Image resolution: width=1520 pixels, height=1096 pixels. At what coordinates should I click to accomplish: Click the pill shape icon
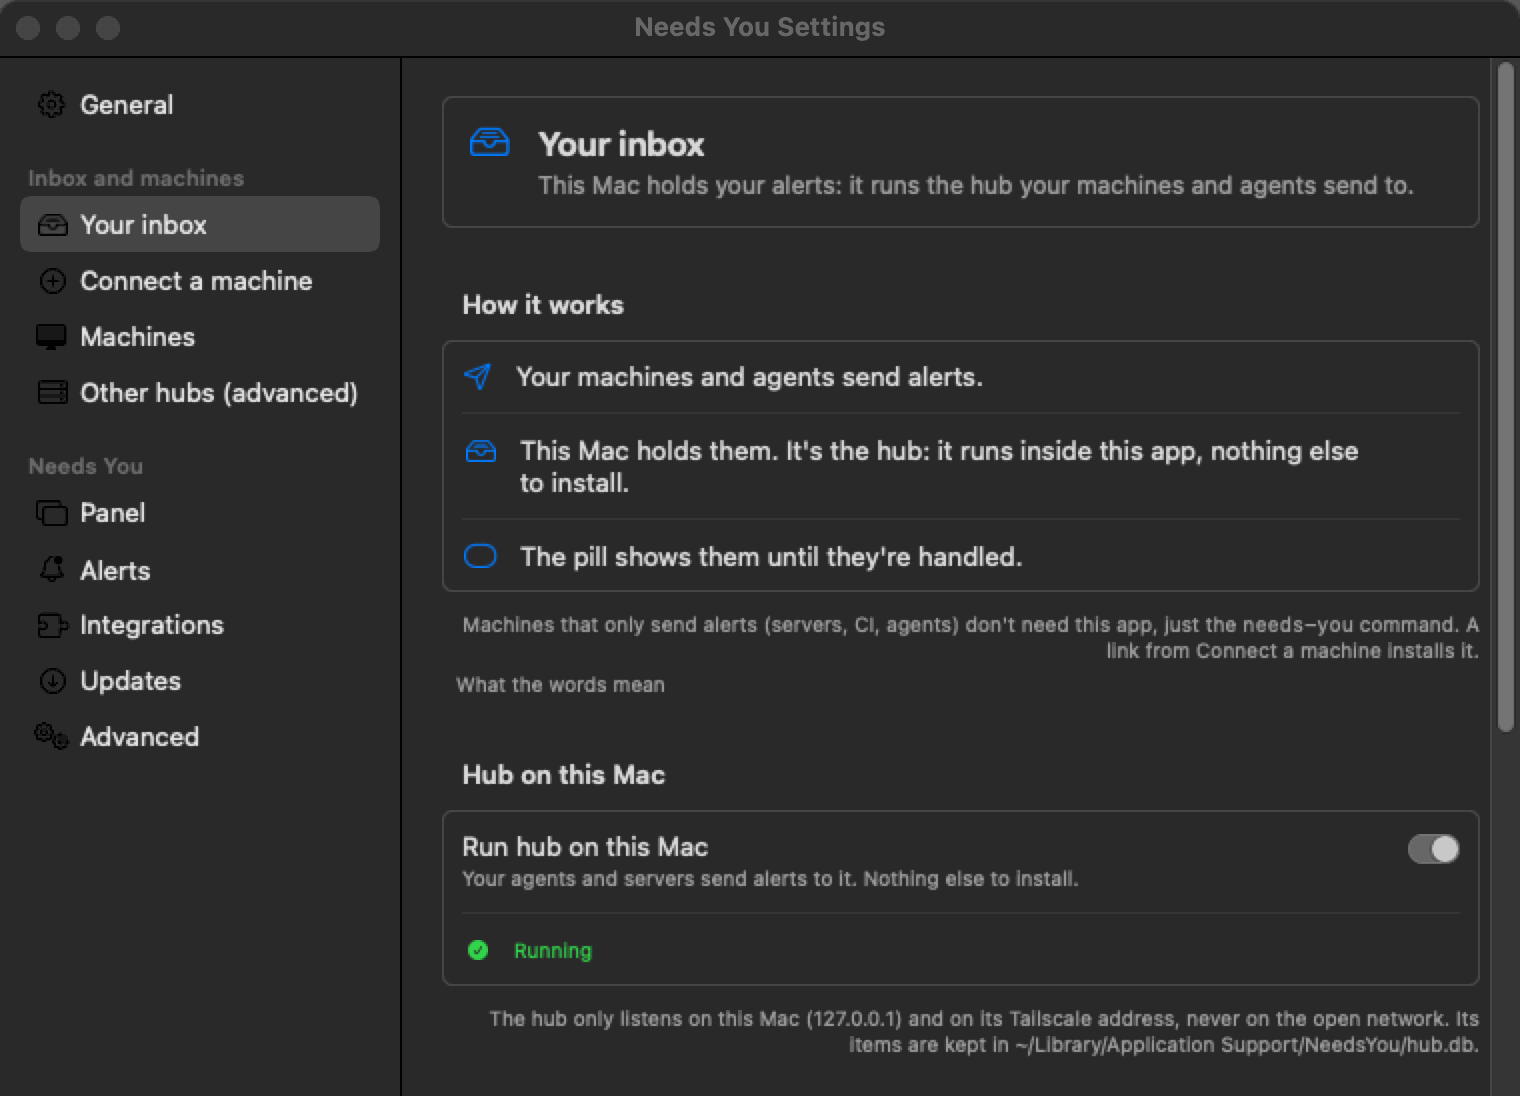481,556
